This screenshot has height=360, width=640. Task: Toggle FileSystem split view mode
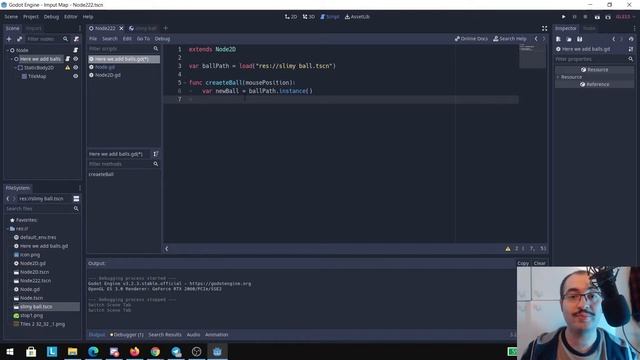click(76, 199)
